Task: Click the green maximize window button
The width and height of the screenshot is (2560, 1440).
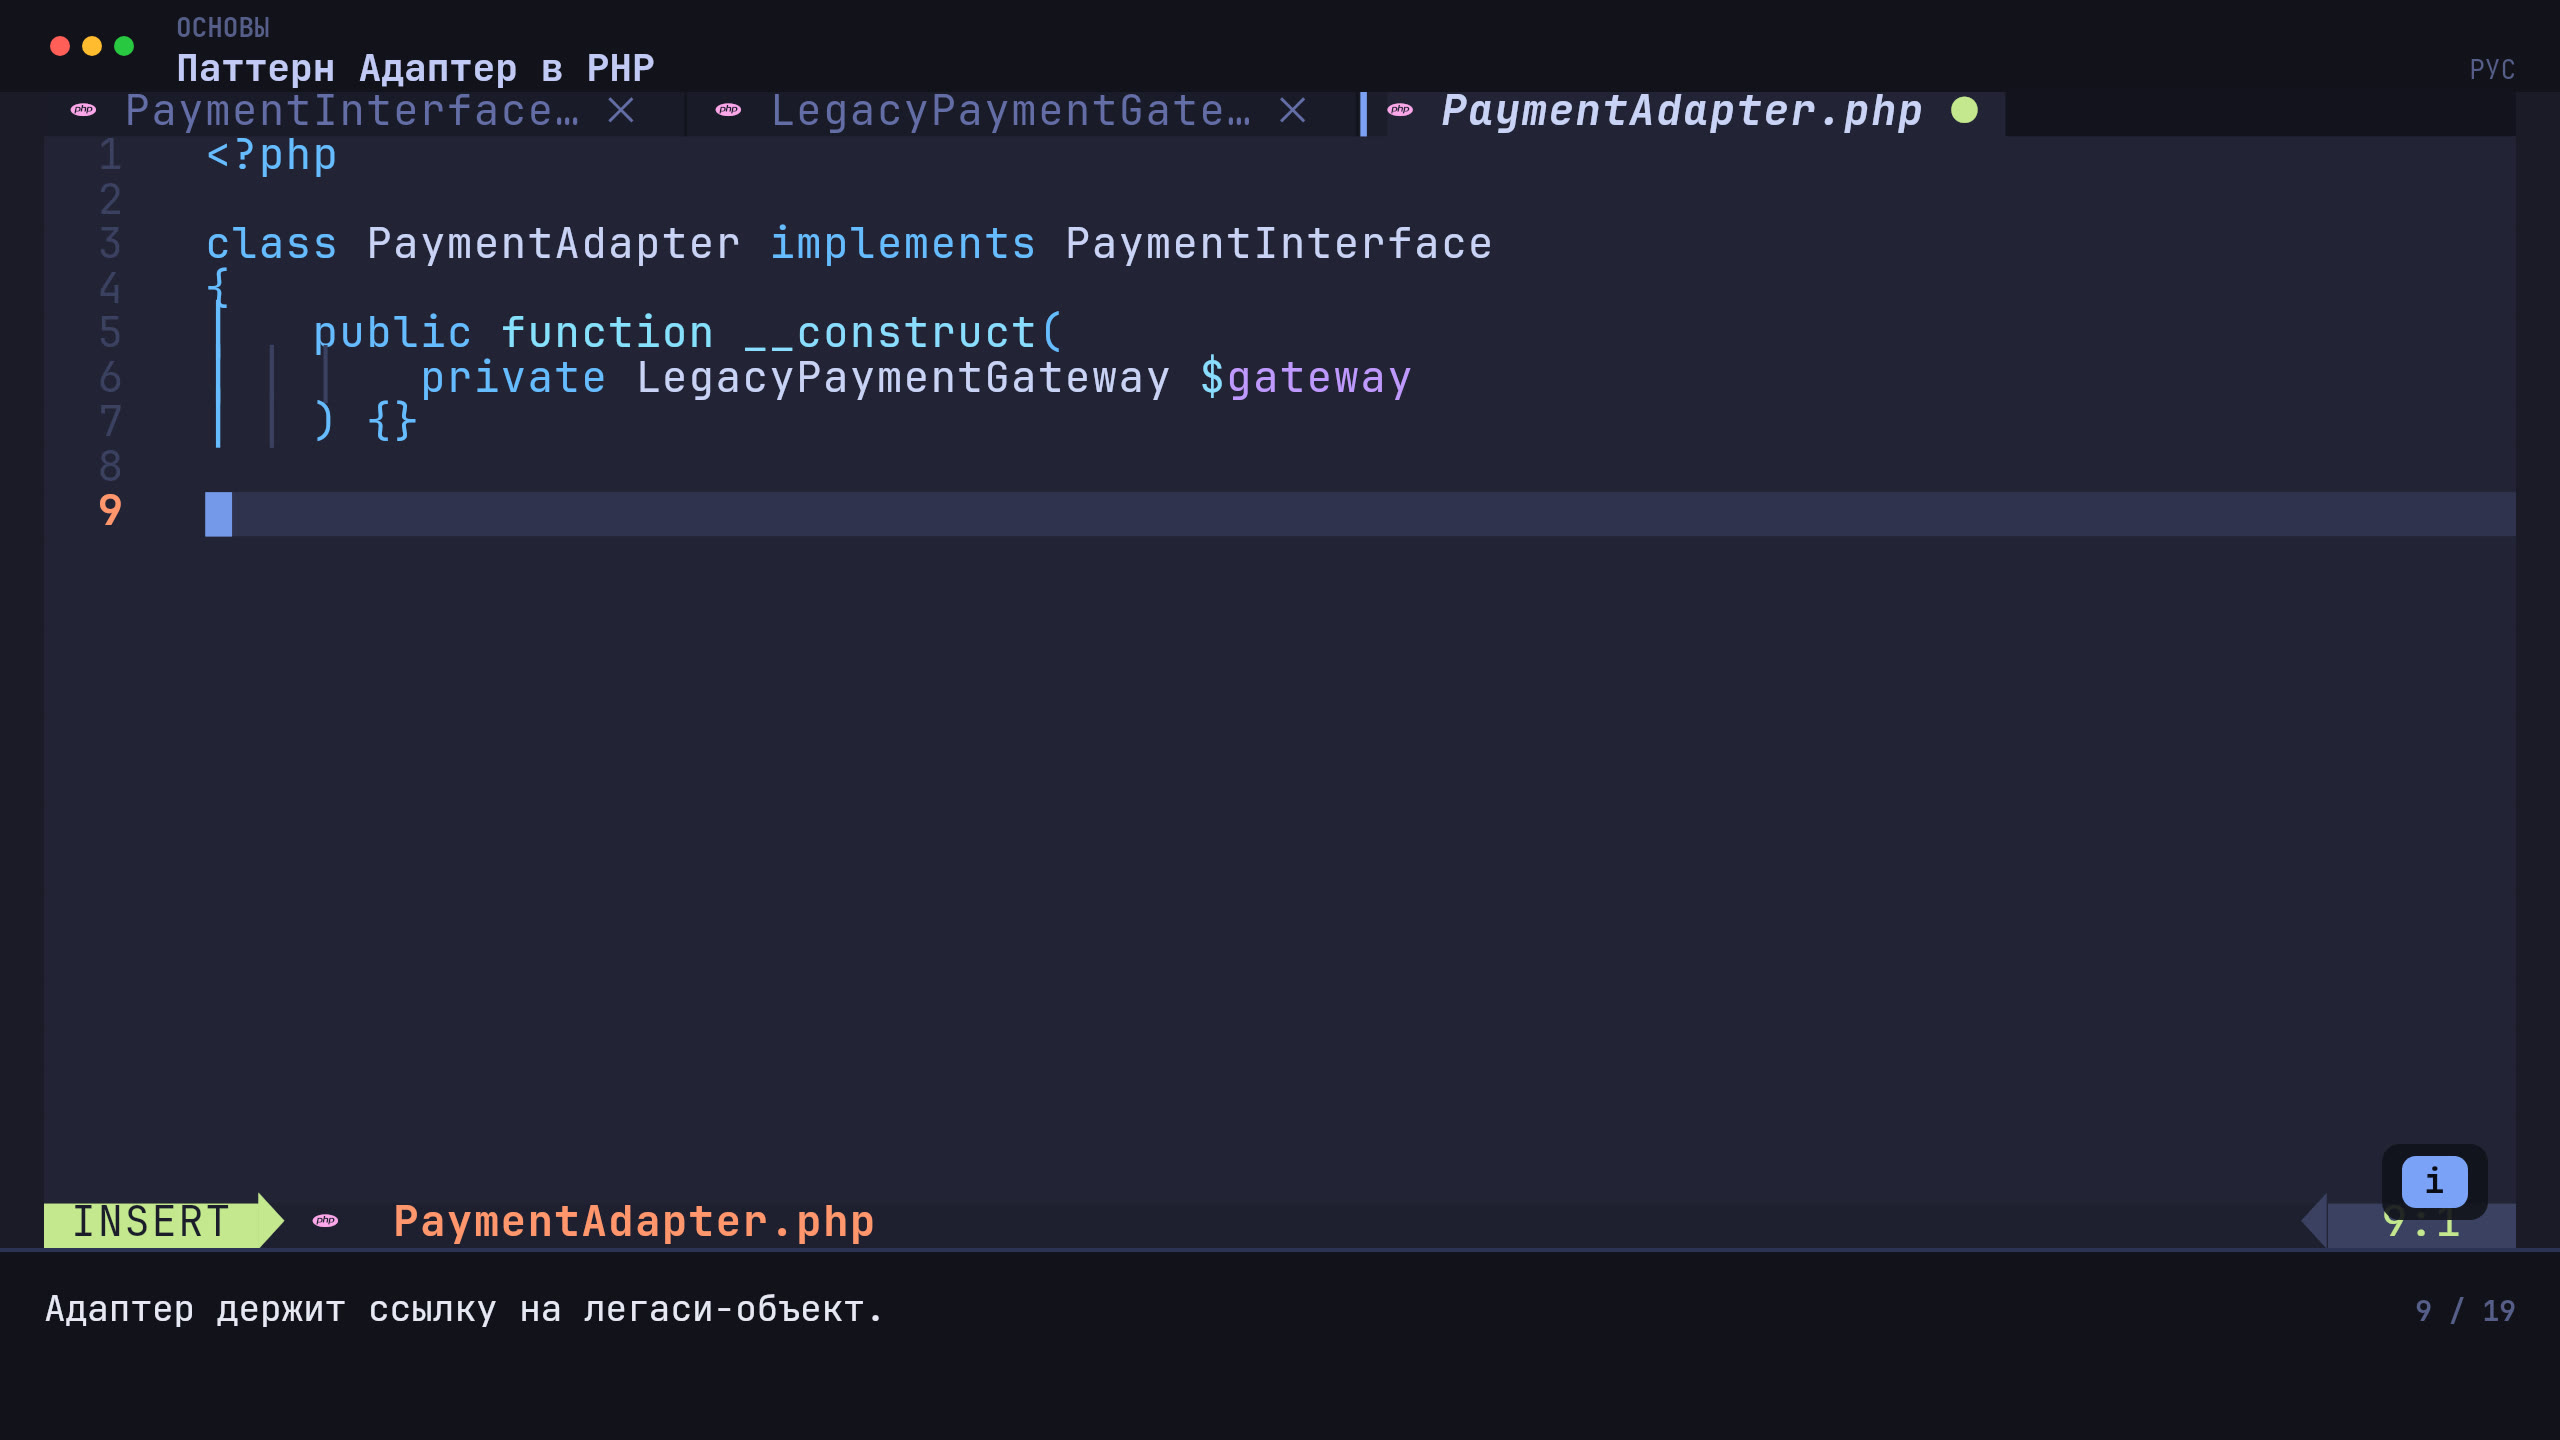Action: 124,46
